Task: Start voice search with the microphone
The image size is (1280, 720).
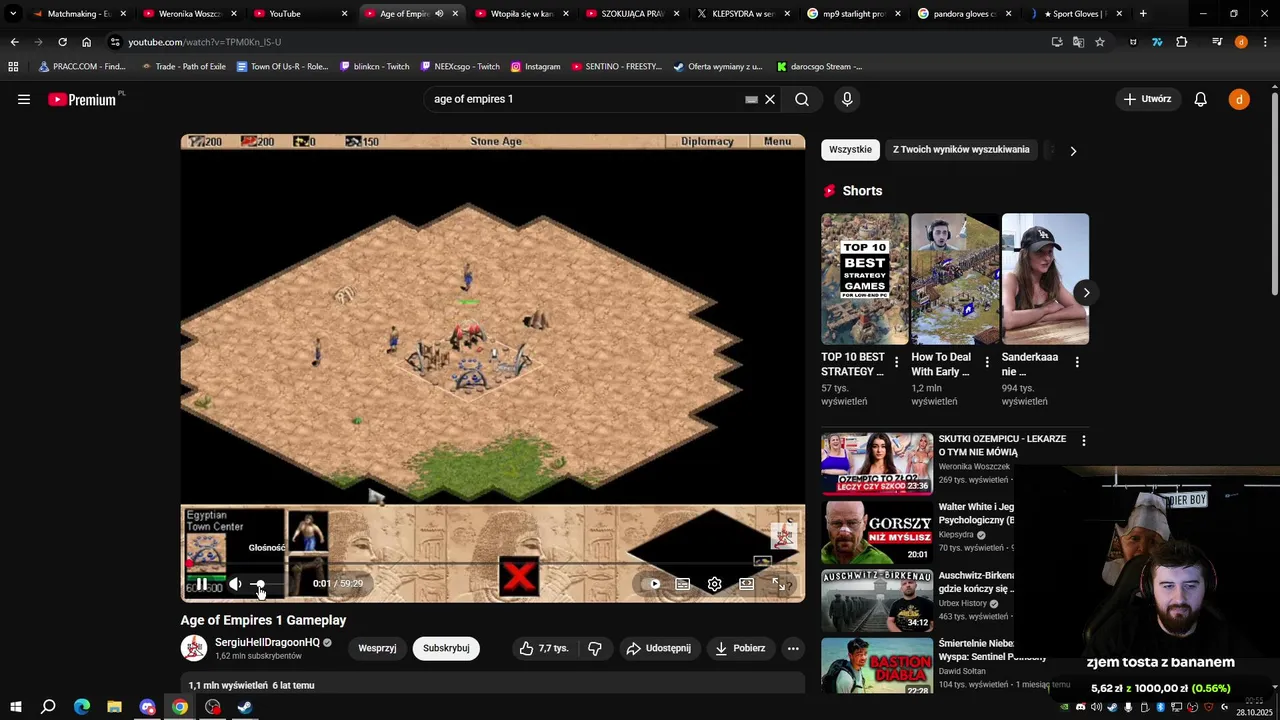Action: pyautogui.click(x=847, y=99)
